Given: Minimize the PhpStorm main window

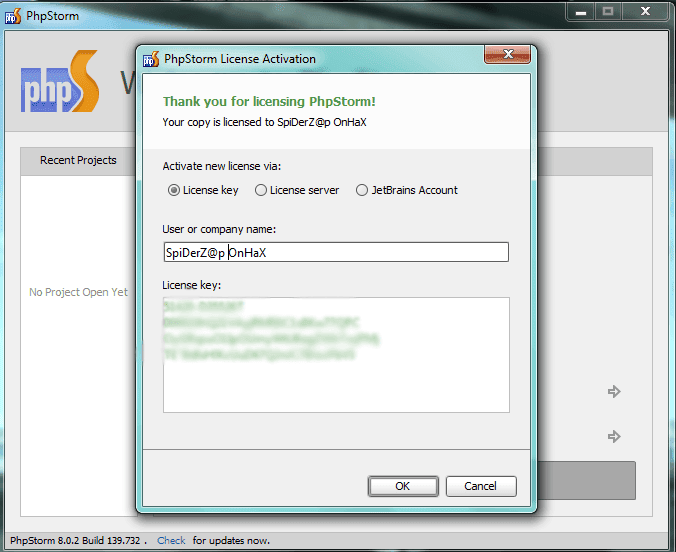Looking at the screenshot, I should point(581,12).
